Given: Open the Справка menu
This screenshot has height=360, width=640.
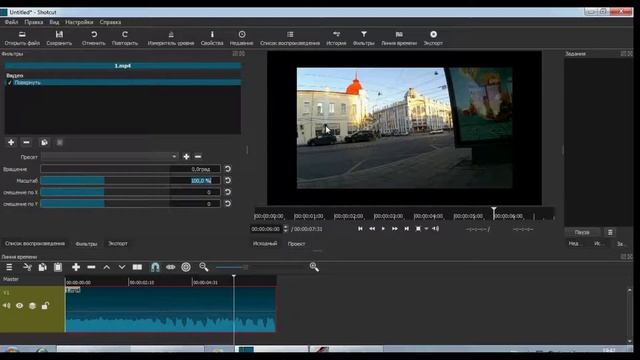Looking at the screenshot, I should coord(110,22).
